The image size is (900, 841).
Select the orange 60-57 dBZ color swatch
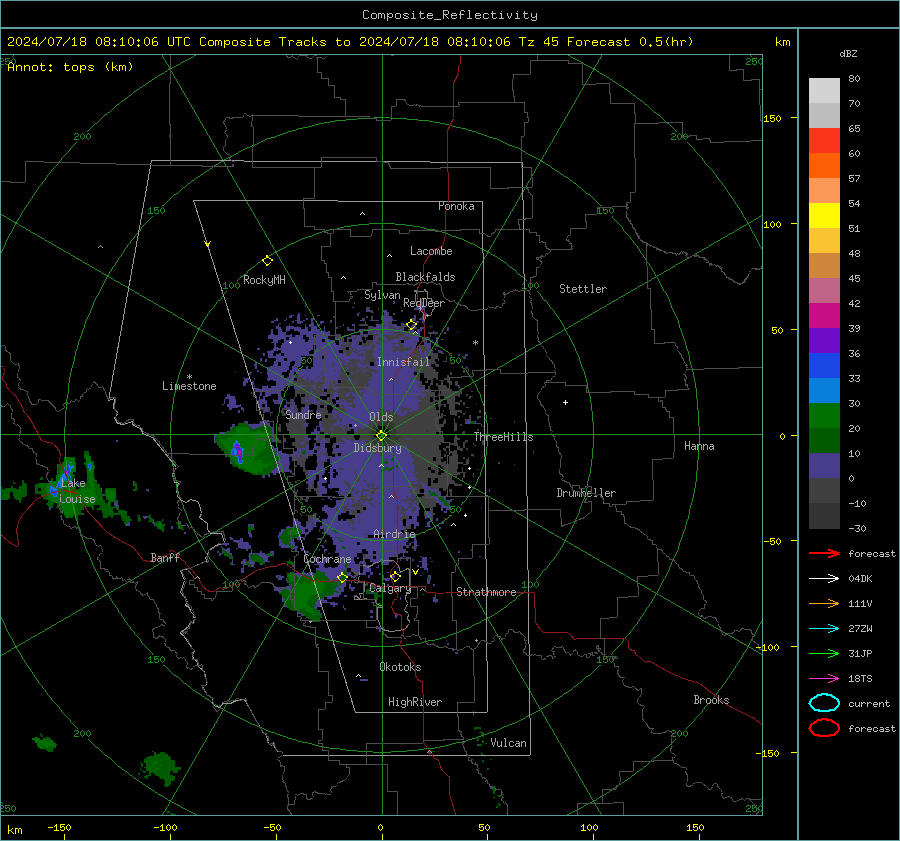pyautogui.click(x=824, y=165)
